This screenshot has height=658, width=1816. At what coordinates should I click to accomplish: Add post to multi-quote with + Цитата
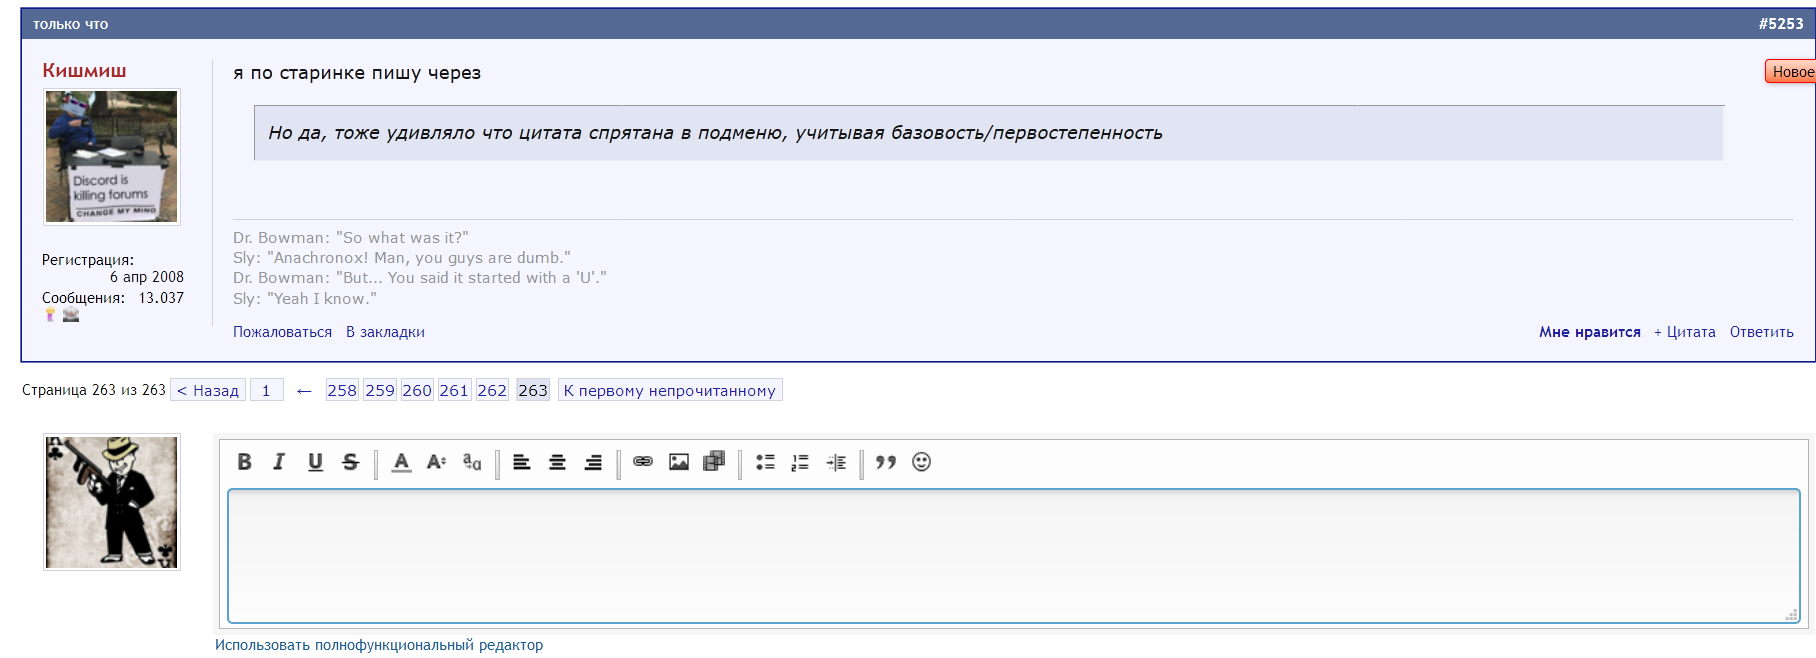pos(1685,332)
